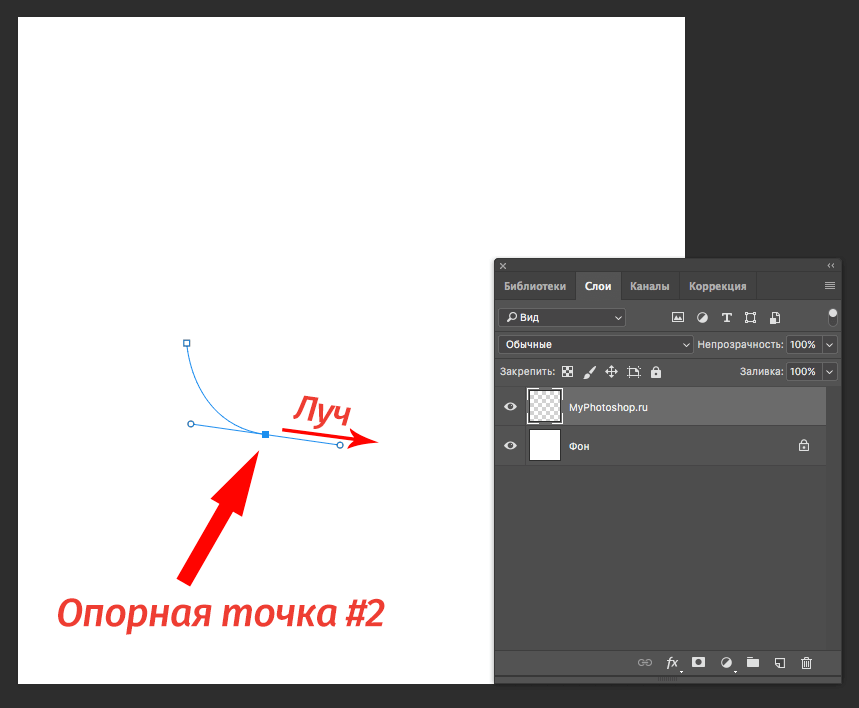Open the Вид filter type dropdown
The height and width of the screenshot is (708, 859).
click(x=562, y=317)
